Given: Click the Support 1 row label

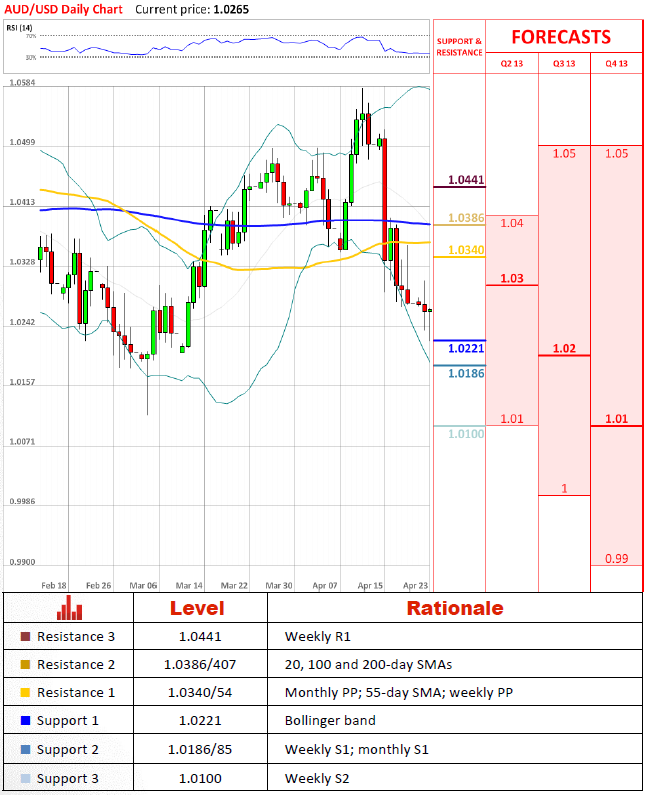Looking at the screenshot, I should click(x=68, y=721).
